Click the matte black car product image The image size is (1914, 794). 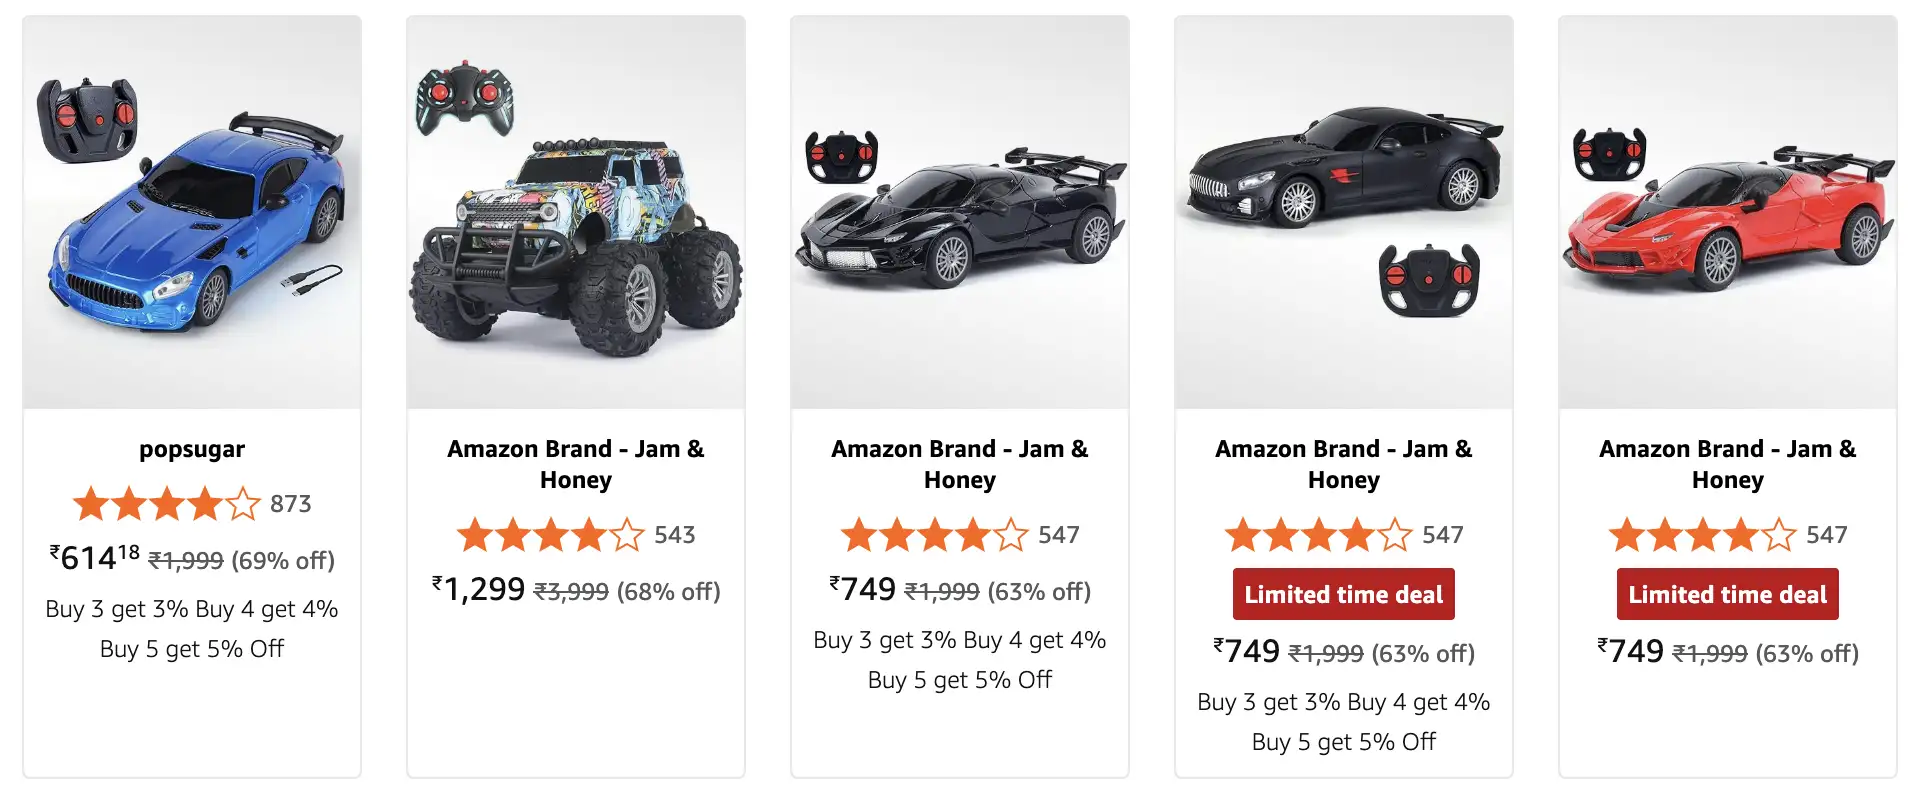click(1330, 180)
